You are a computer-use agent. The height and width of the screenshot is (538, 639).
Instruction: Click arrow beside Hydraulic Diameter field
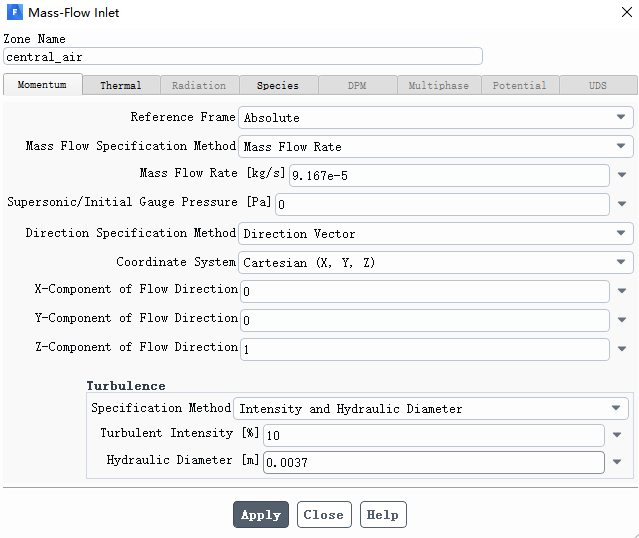(617, 462)
